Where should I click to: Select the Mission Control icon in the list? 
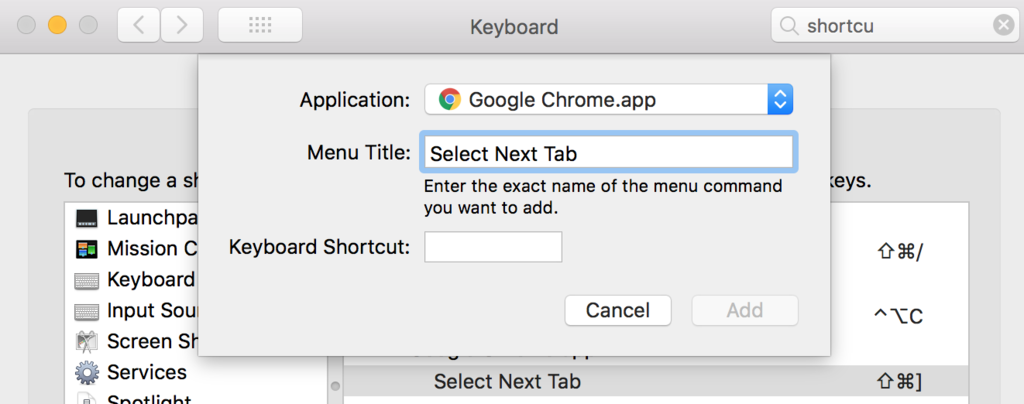[86, 249]
